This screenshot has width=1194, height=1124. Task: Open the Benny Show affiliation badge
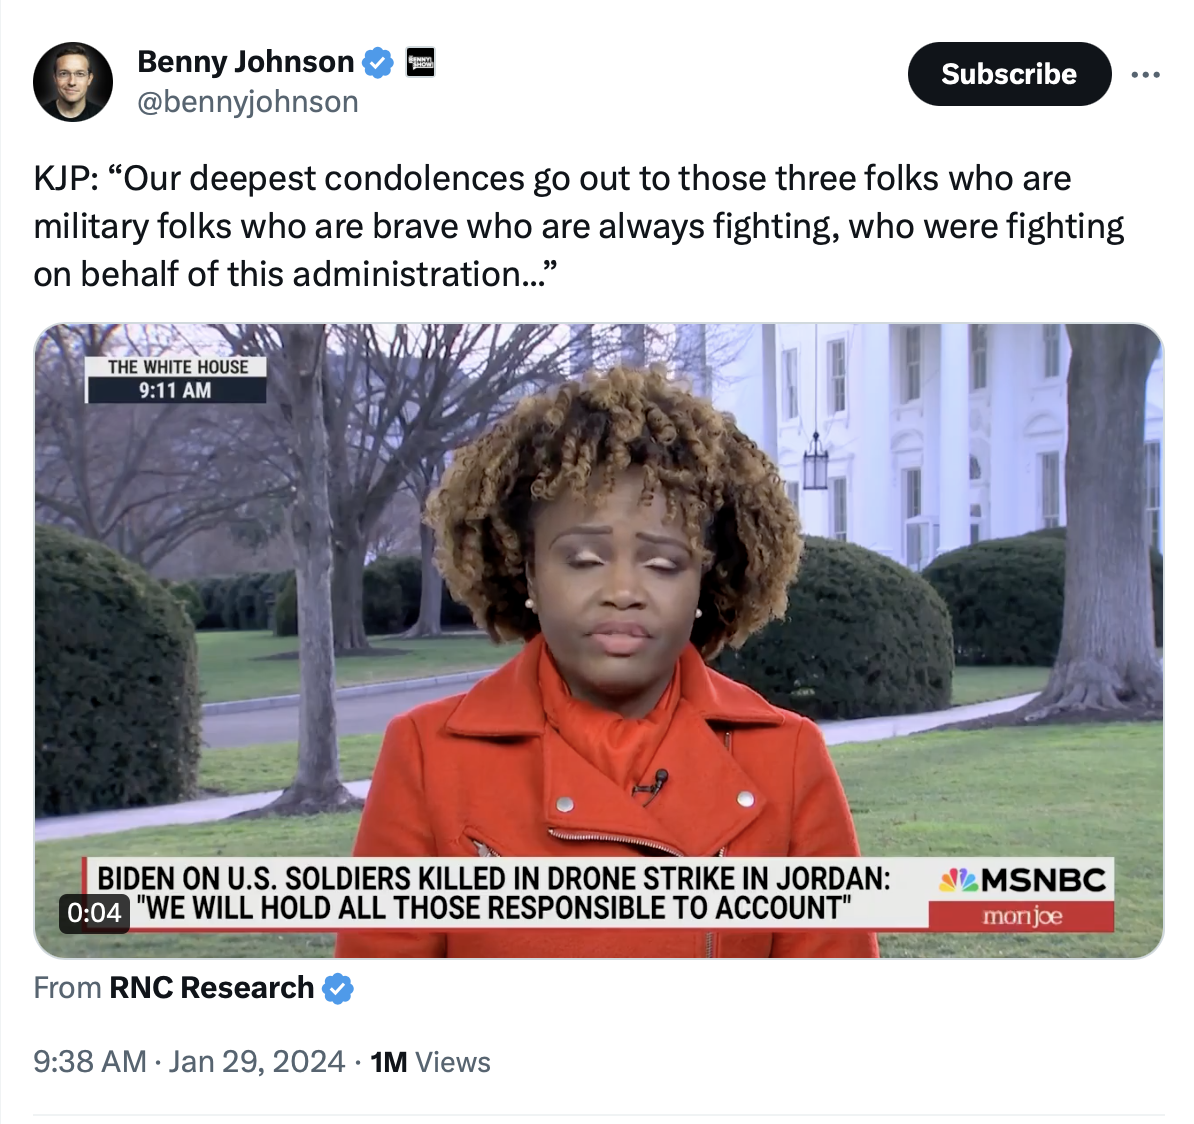tap(420, 62)
